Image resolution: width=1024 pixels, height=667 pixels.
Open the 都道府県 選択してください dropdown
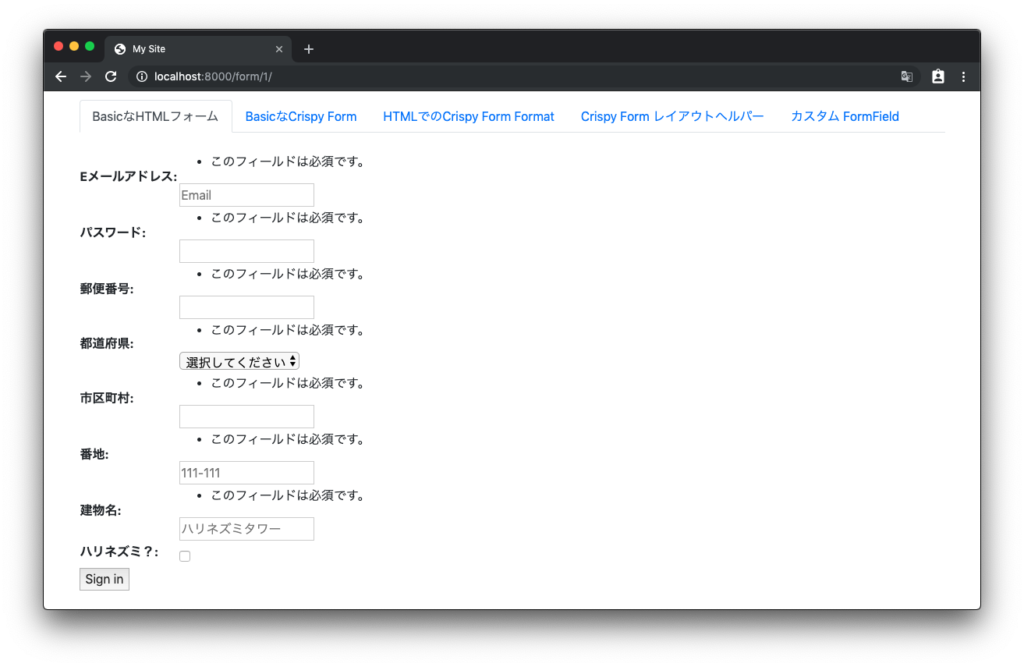point(238,360)
